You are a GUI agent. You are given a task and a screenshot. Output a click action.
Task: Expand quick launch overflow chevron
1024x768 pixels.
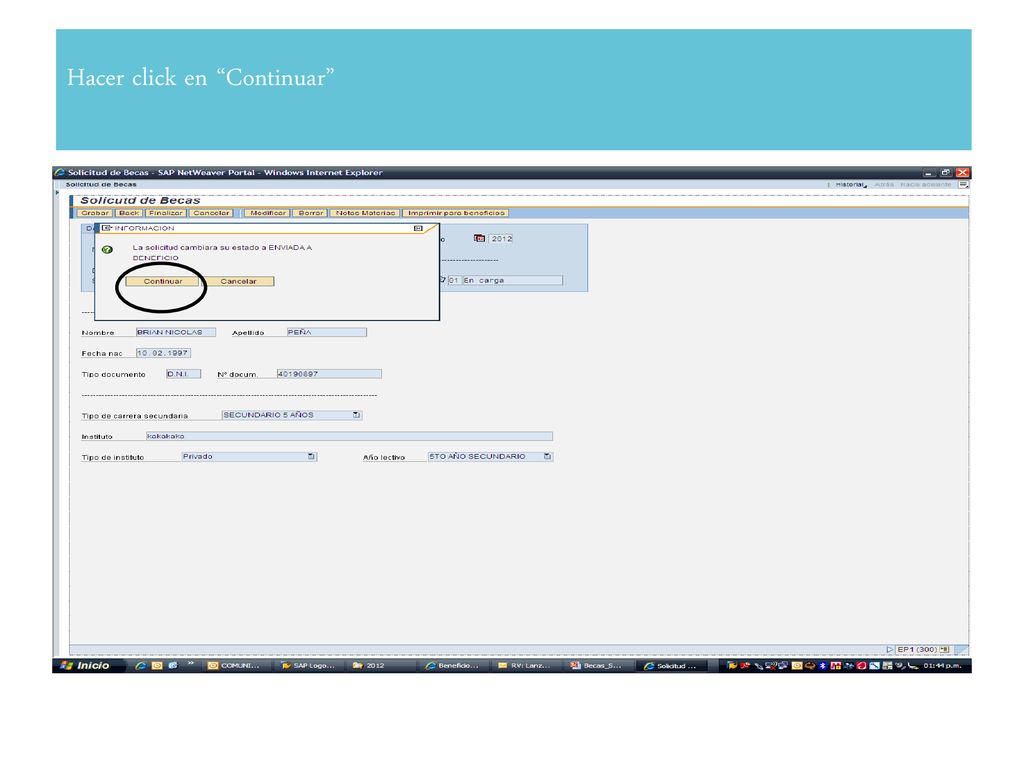[191, 664]
